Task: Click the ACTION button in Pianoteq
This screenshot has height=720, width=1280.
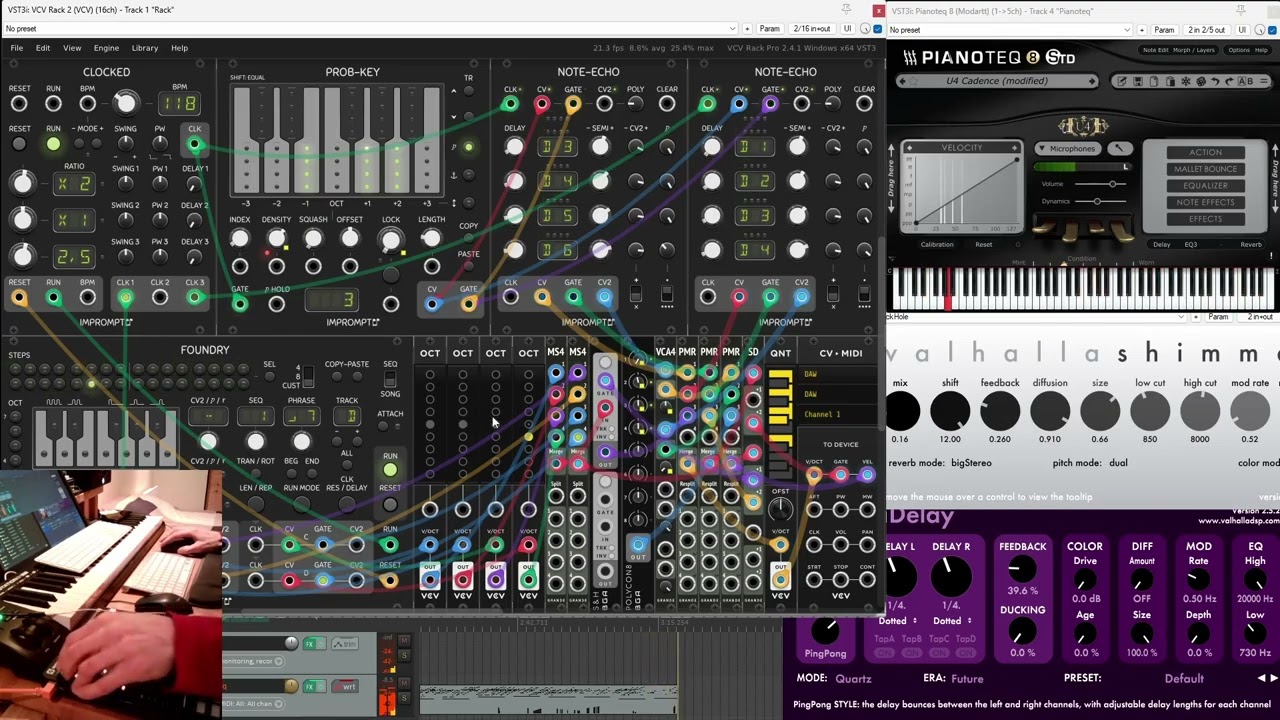Action: pos(1205,152)
